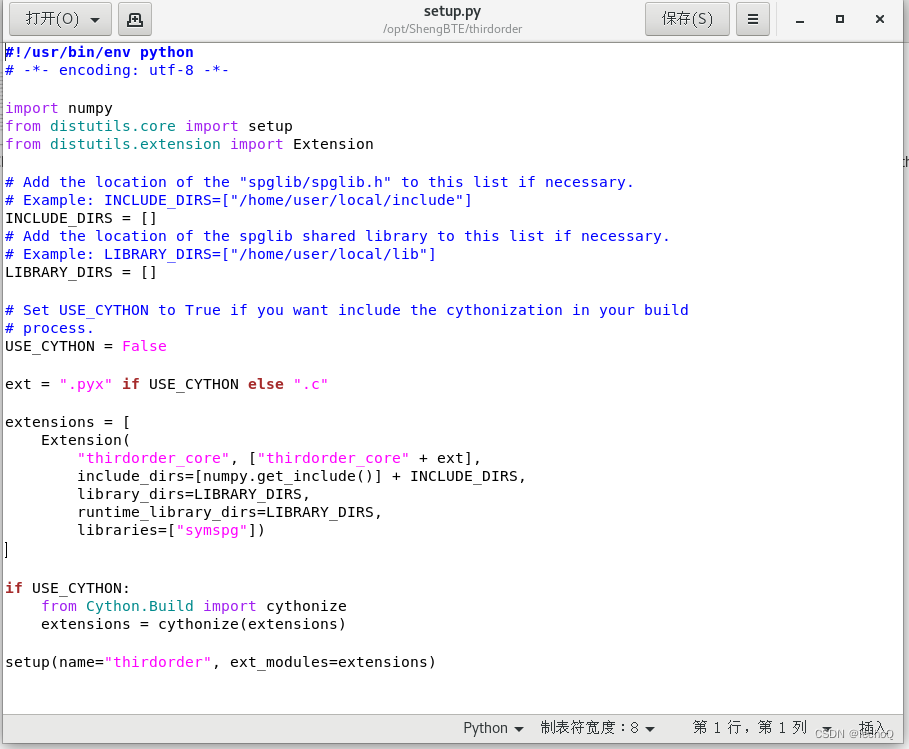
Task: Click the new document icon button
Action: point(134,19)
